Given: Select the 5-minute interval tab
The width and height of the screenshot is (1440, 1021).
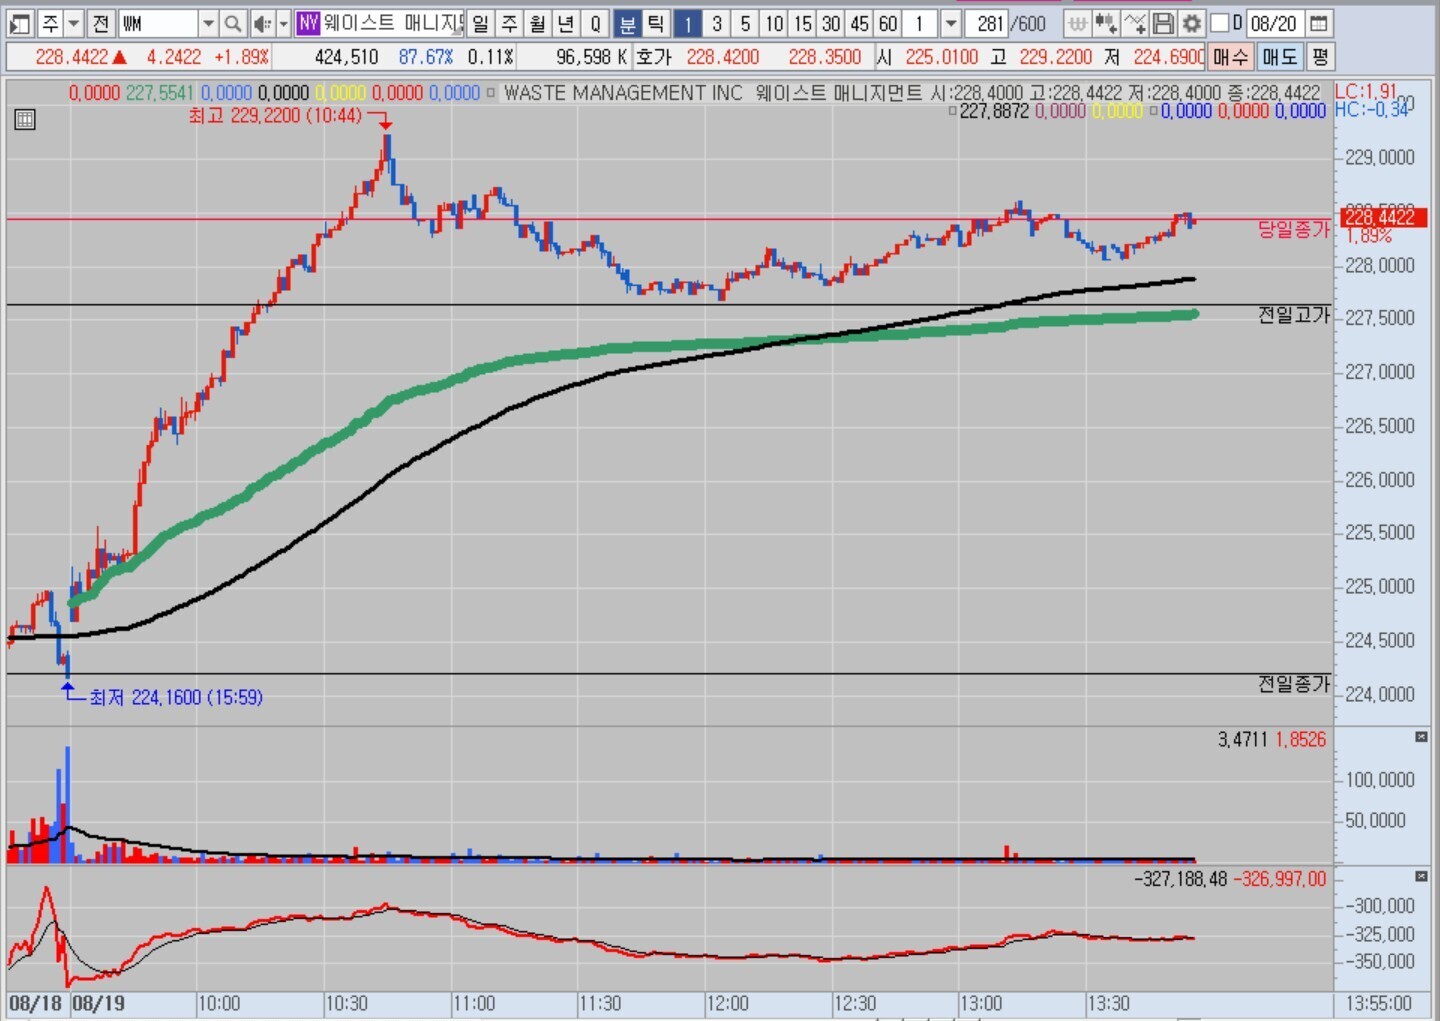Looking at the screenshot, I should point(745,23).
